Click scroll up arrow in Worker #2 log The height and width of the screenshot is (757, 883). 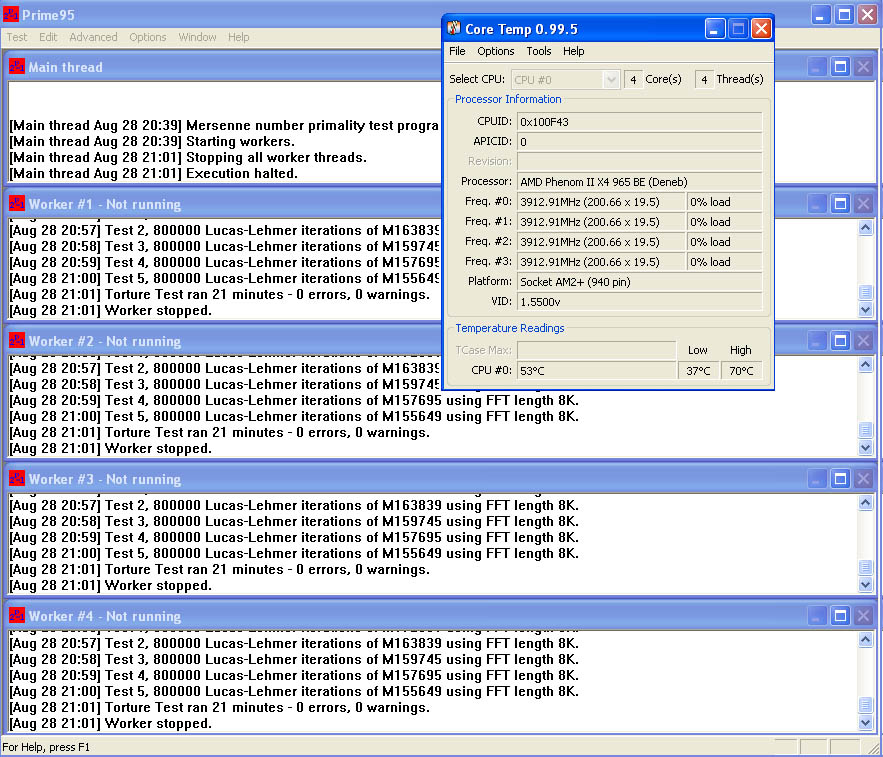[866, 365]
